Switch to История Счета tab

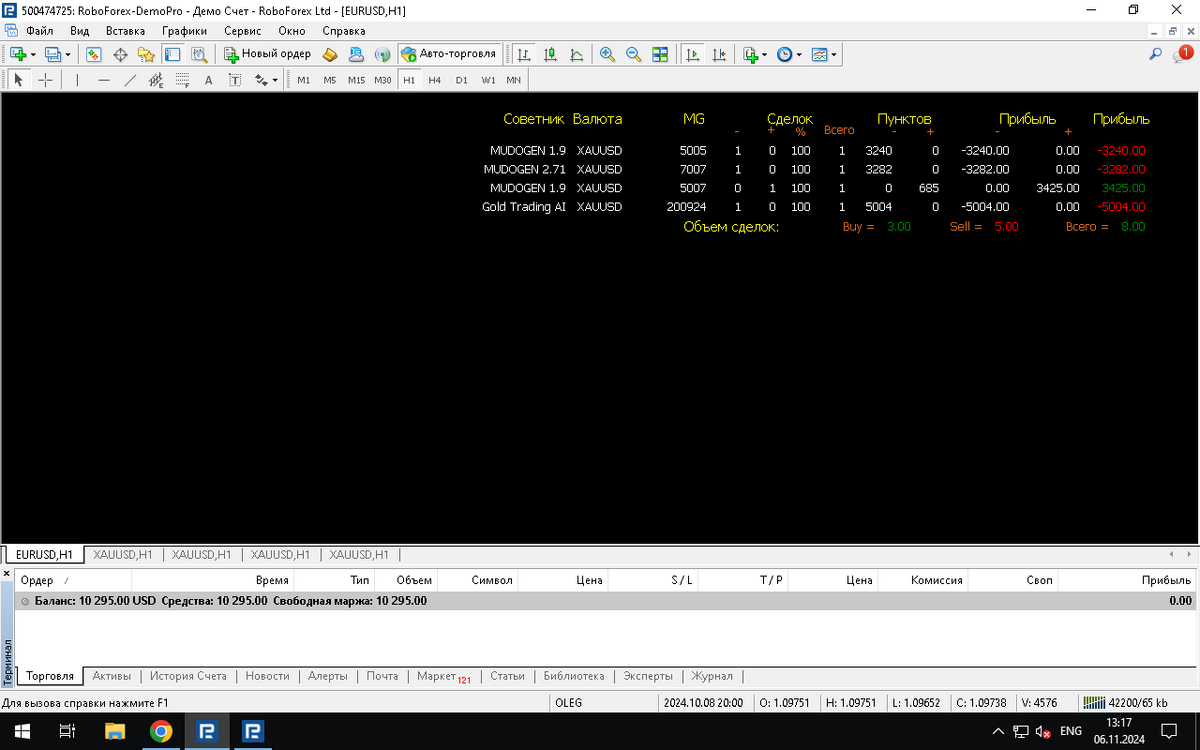pyautogui.click(x=188, y=676)
